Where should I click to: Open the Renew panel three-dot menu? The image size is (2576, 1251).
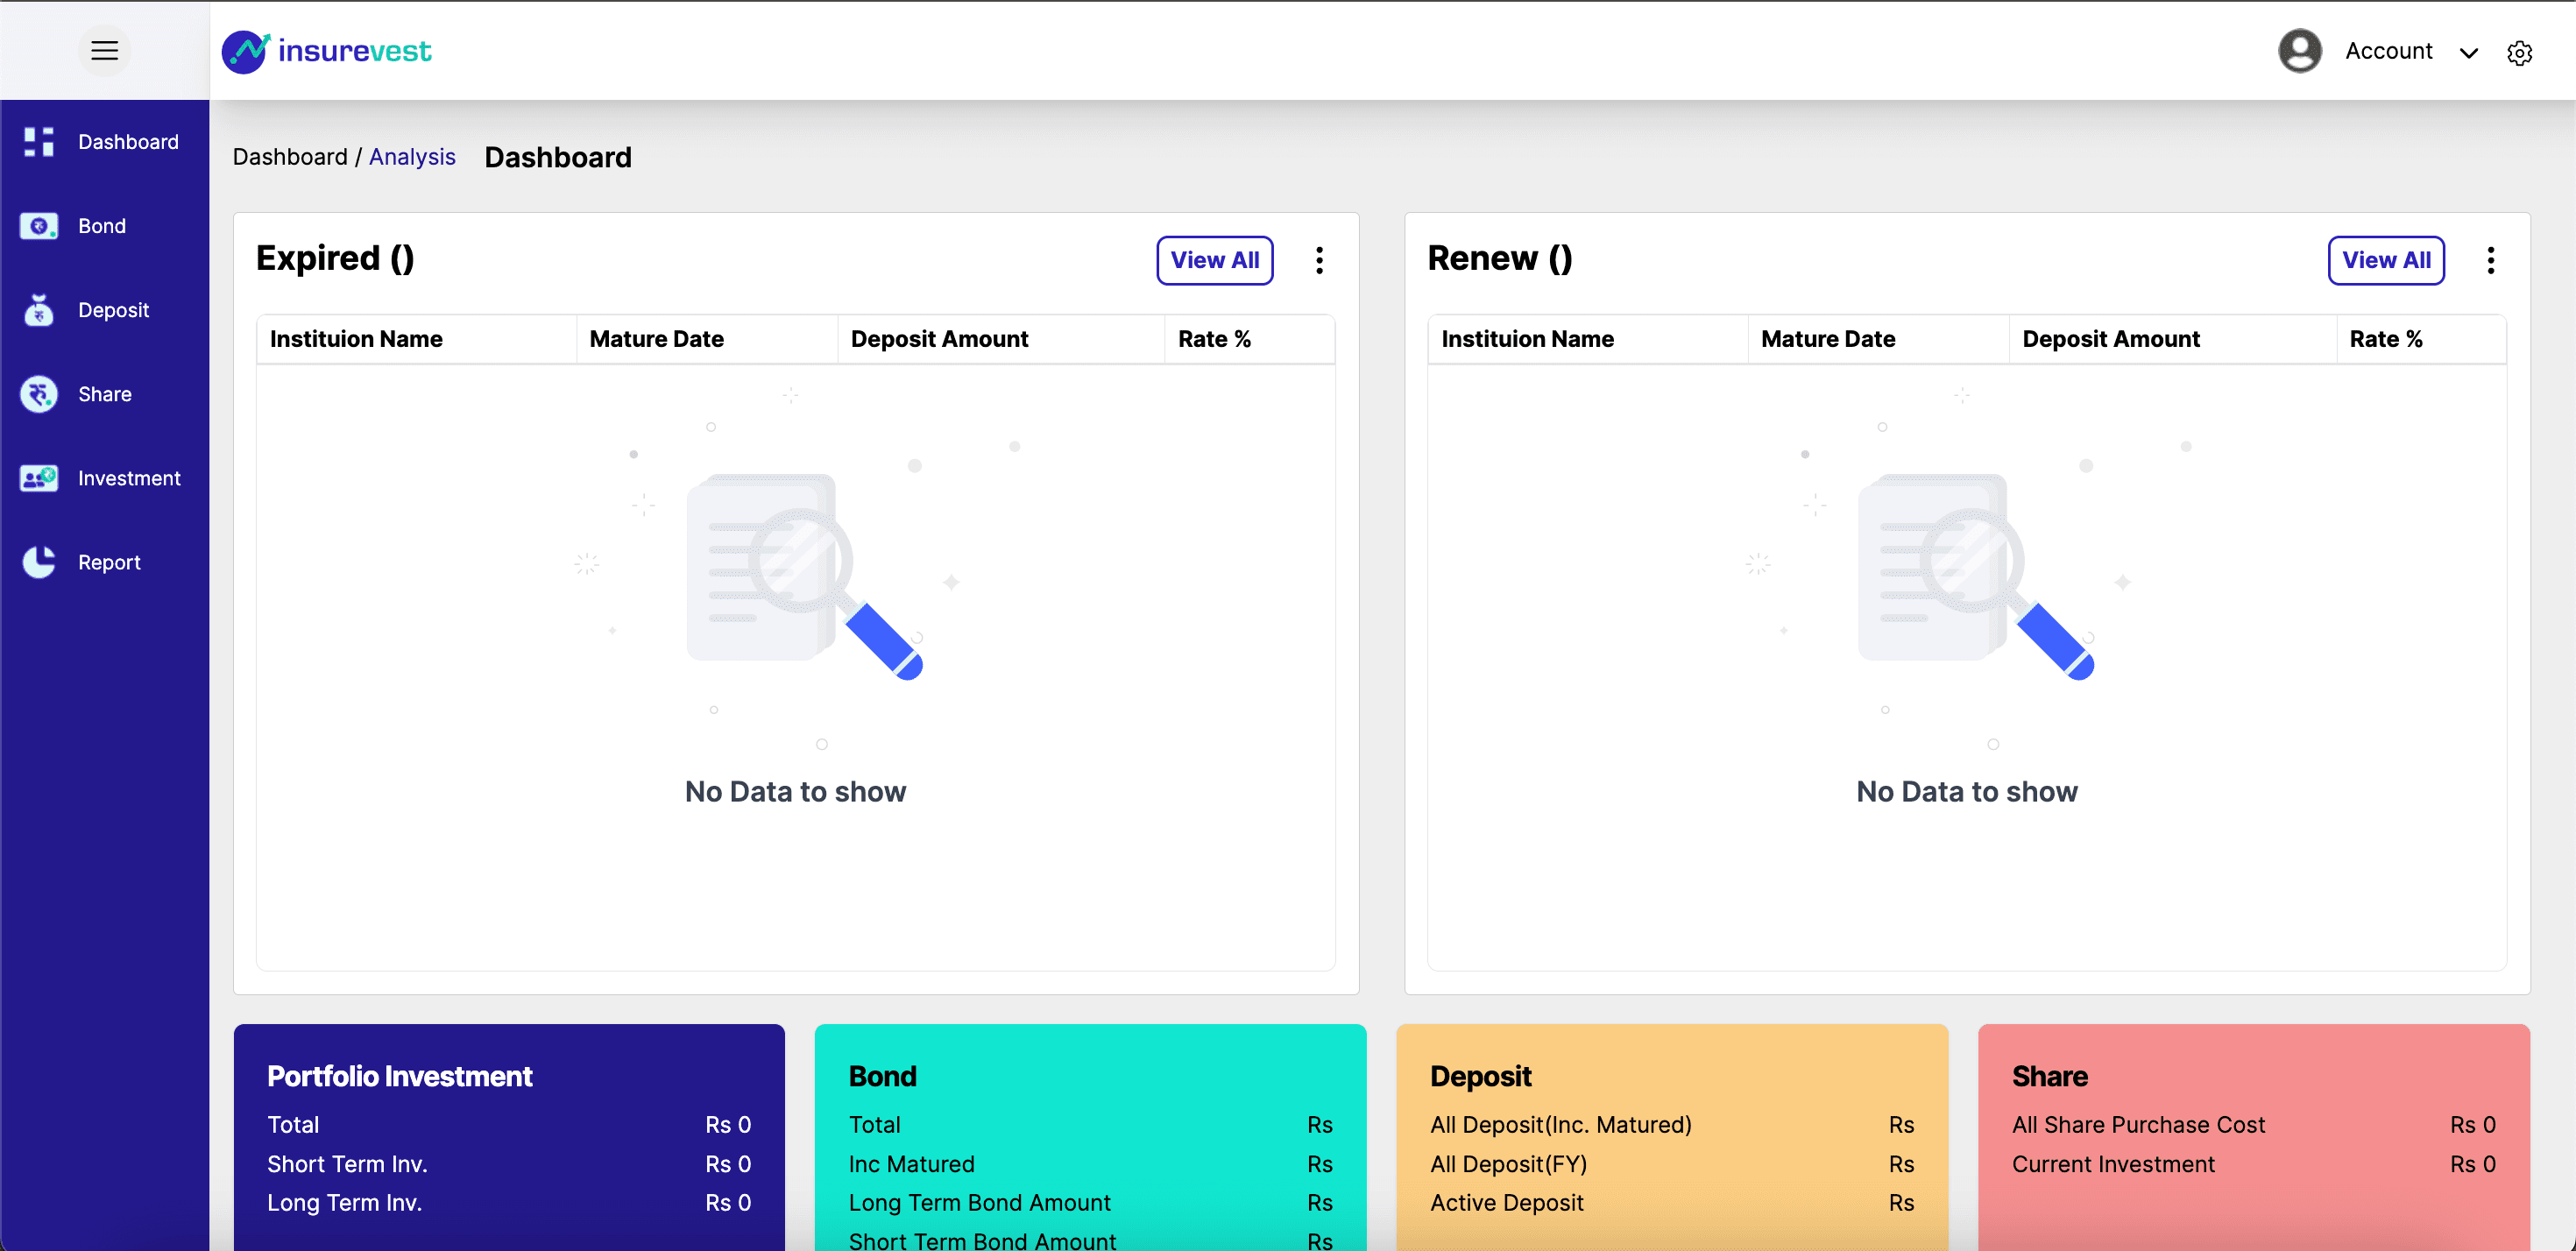pyautogui.click(x=2490, y=260)
